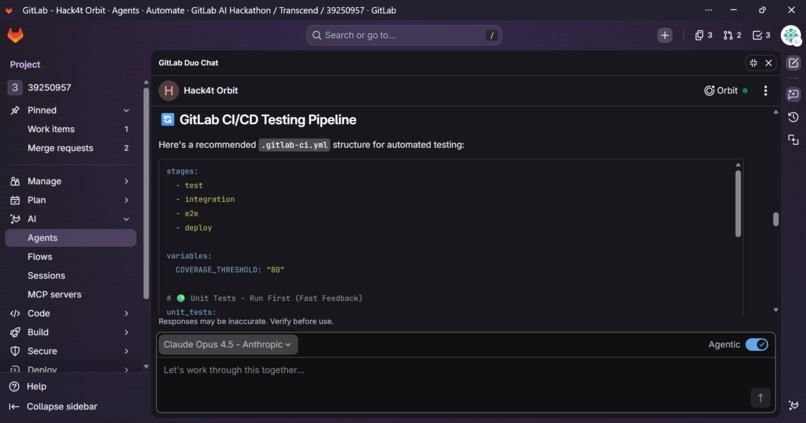Open Flows in the AI section

point(70,256)
